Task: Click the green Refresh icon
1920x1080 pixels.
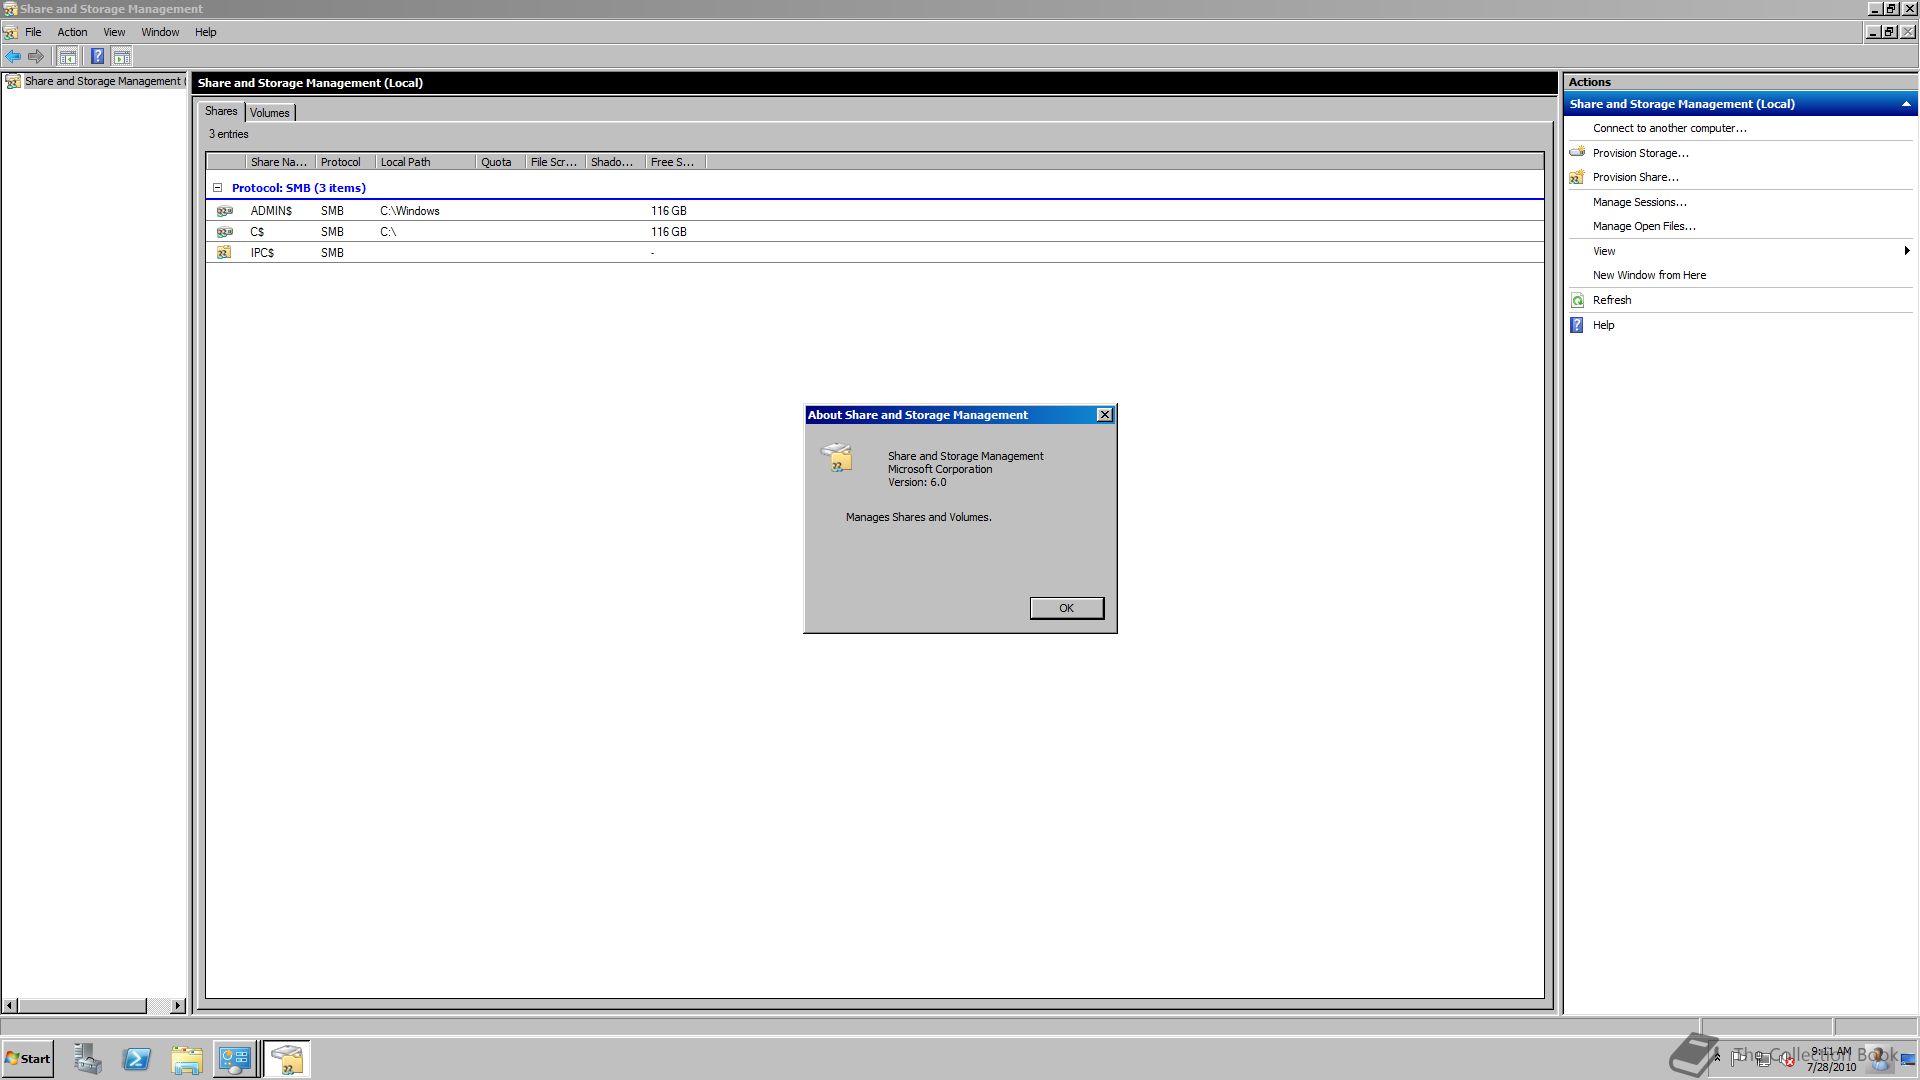Action: pos(1577,300)
